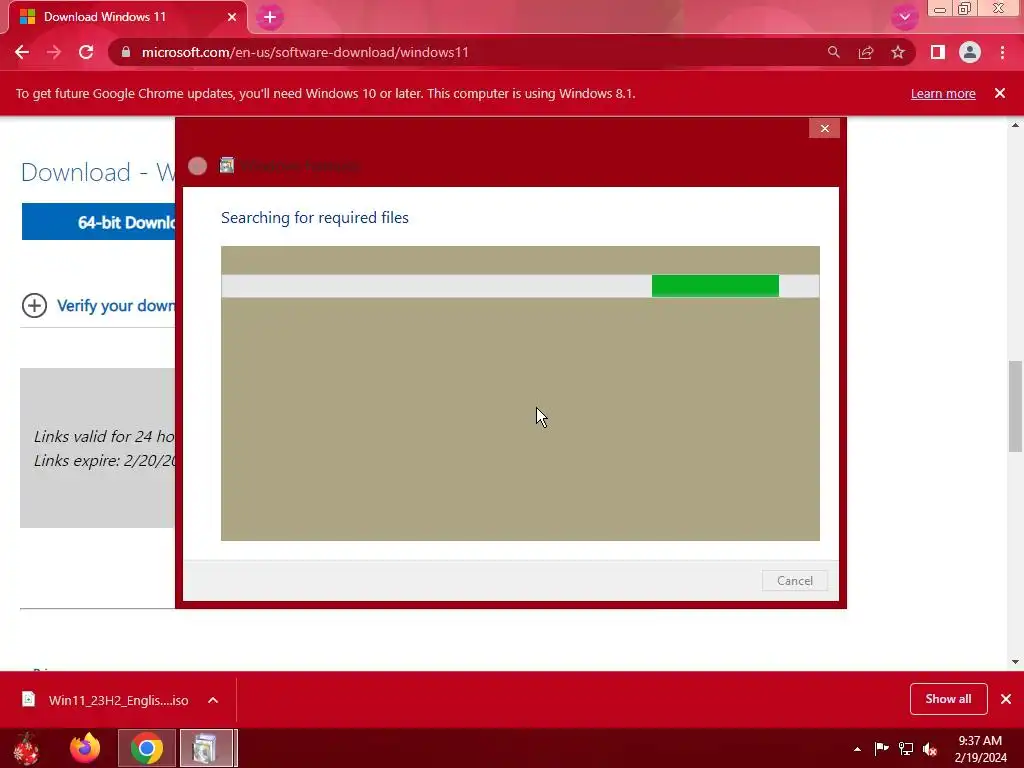The width and height of the screenshot is (1024, 768).
Task: Close the Windows 11 setup dialog
Action: coord(824,128)
